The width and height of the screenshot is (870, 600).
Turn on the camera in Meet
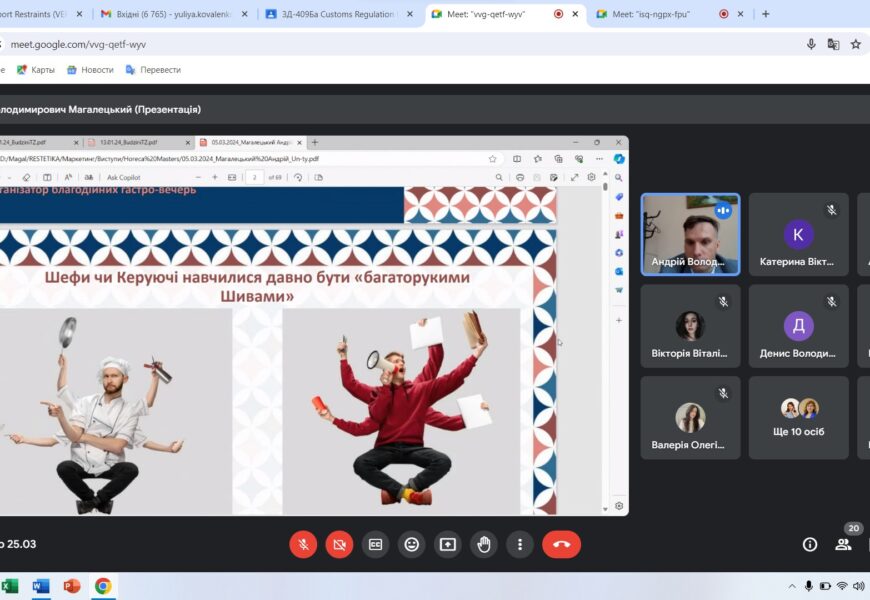point(339,544)
